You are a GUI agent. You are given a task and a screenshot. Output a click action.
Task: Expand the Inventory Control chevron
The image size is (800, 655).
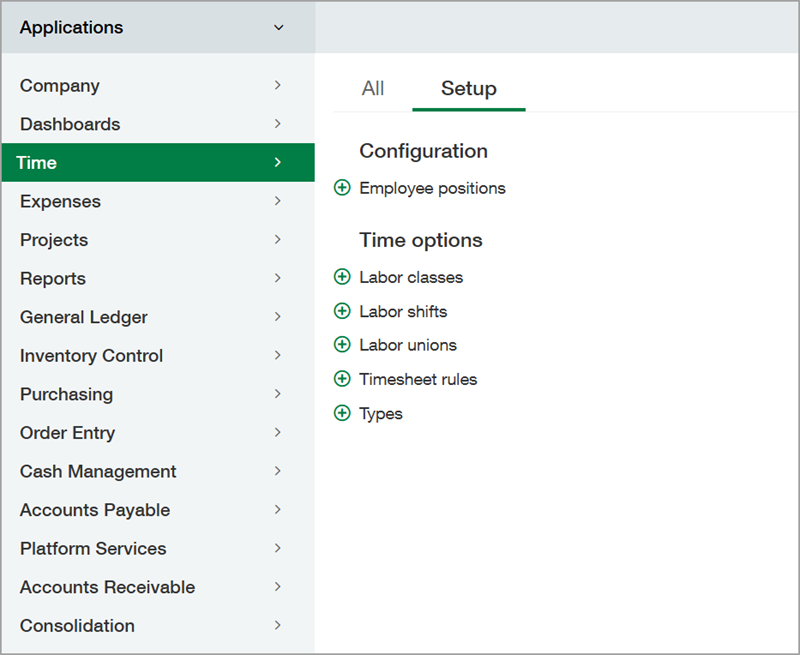[277, 355]
